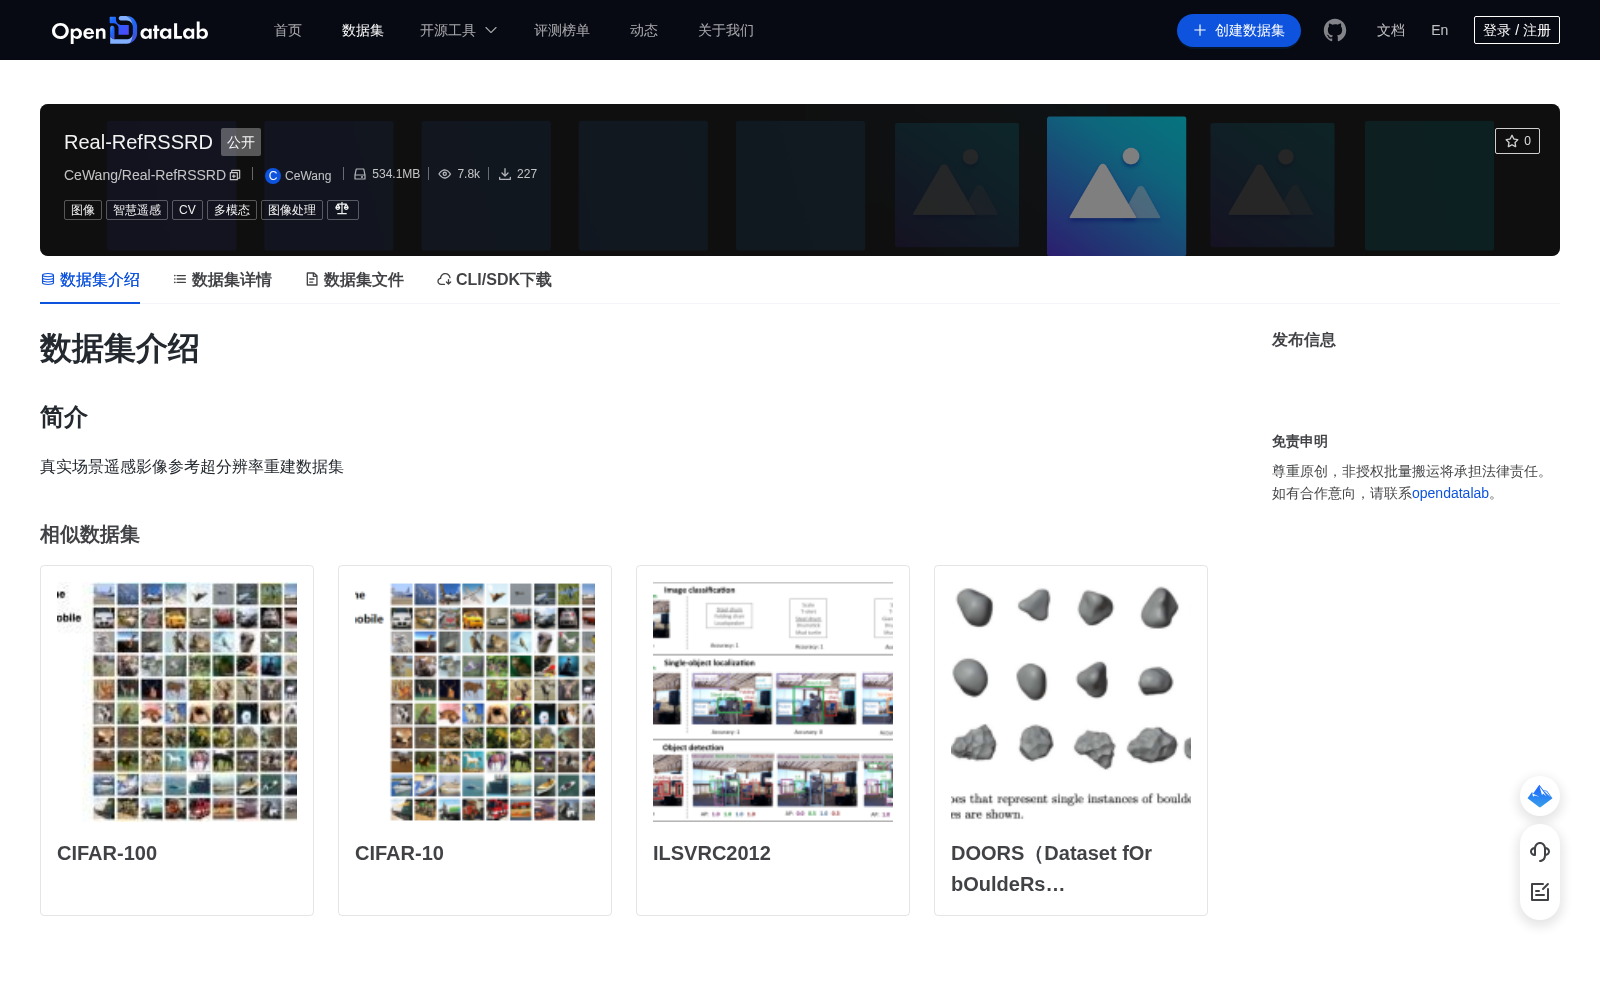Click the 多模态 tag
The image size is (1600, 1000).
click(232, 210)
